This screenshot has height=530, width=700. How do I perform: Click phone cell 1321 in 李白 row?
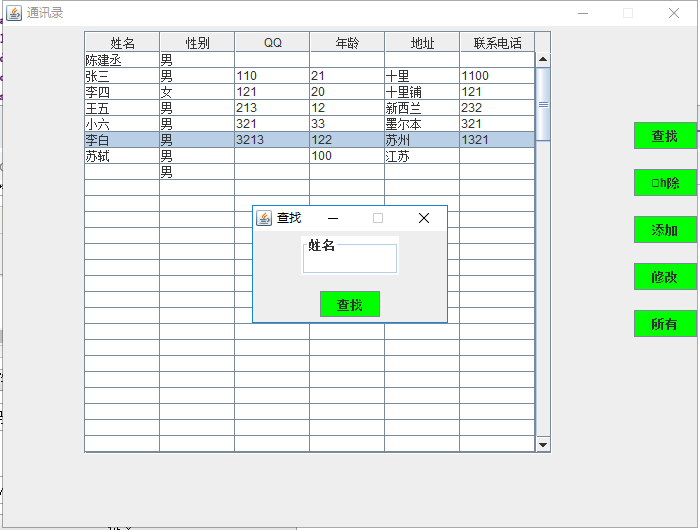coord(497,140)
